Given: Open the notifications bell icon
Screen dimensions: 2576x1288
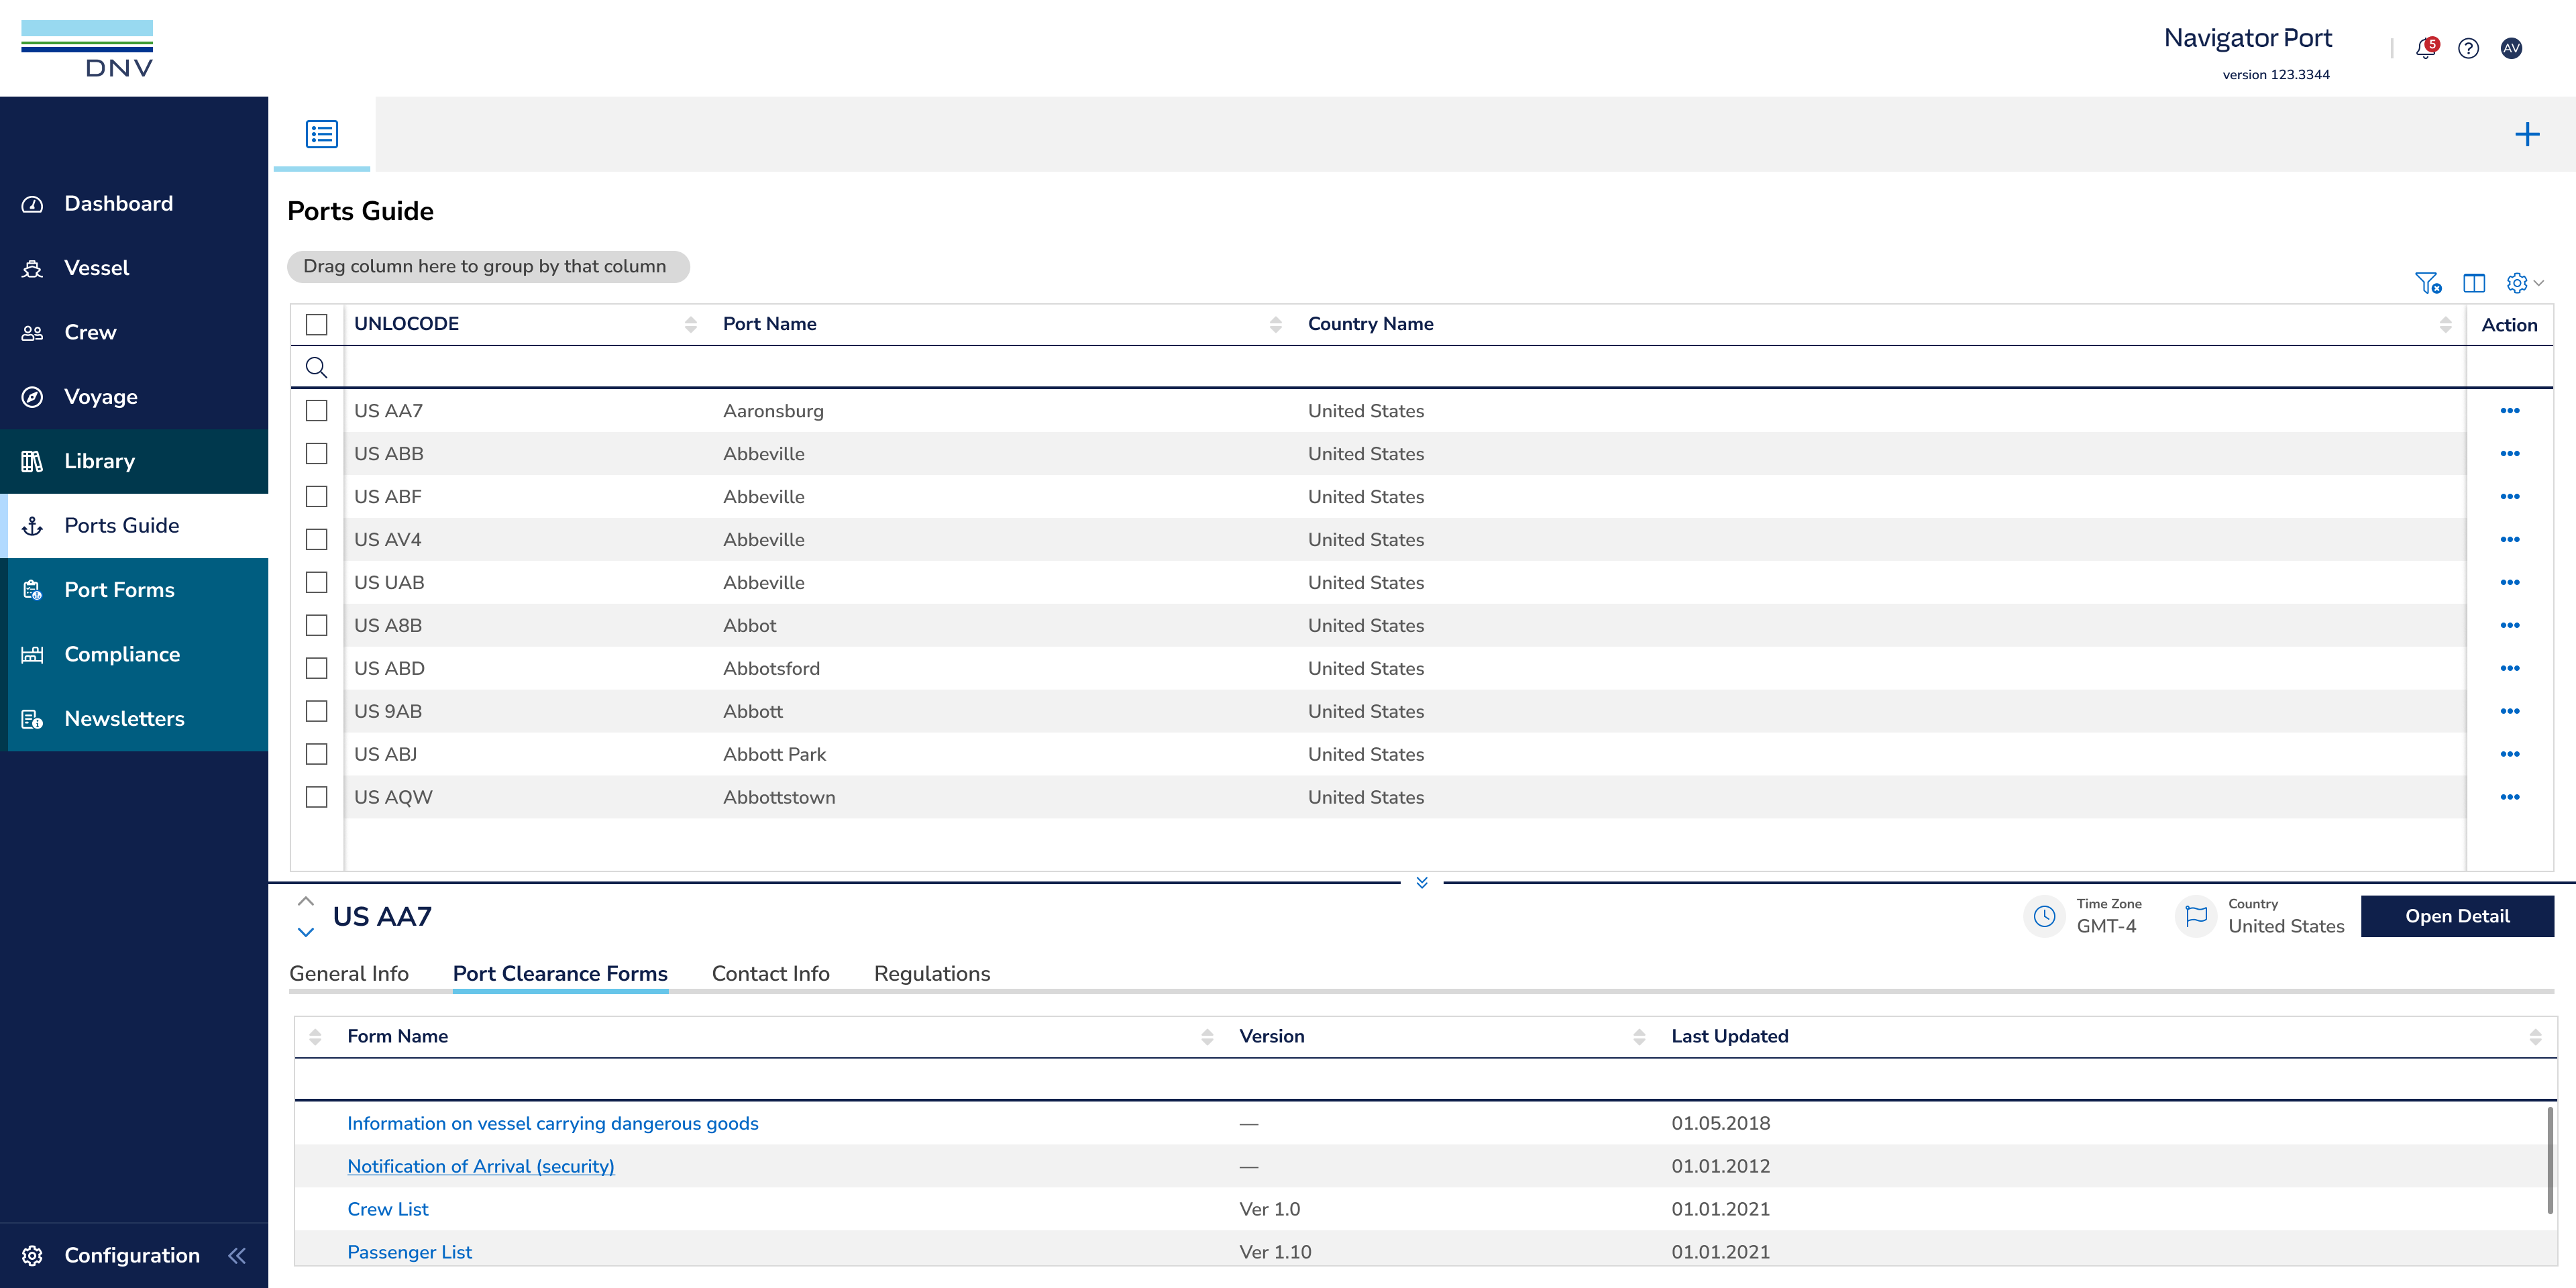Looking at the screenshot, I should click(x=2425, y=48).
